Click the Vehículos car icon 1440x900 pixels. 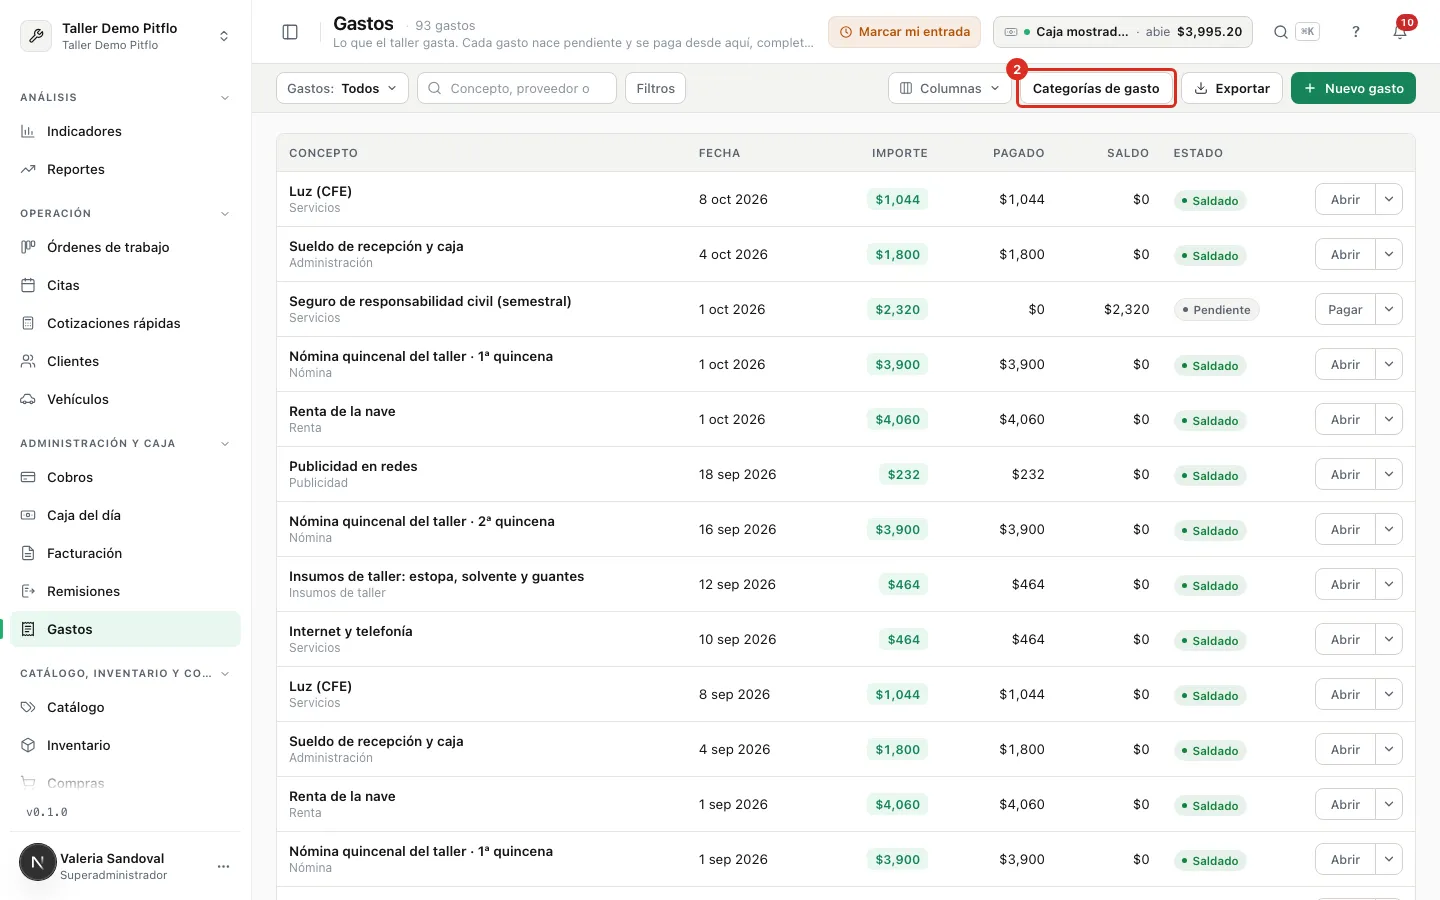pyautogui.click(x=28, y=399)
